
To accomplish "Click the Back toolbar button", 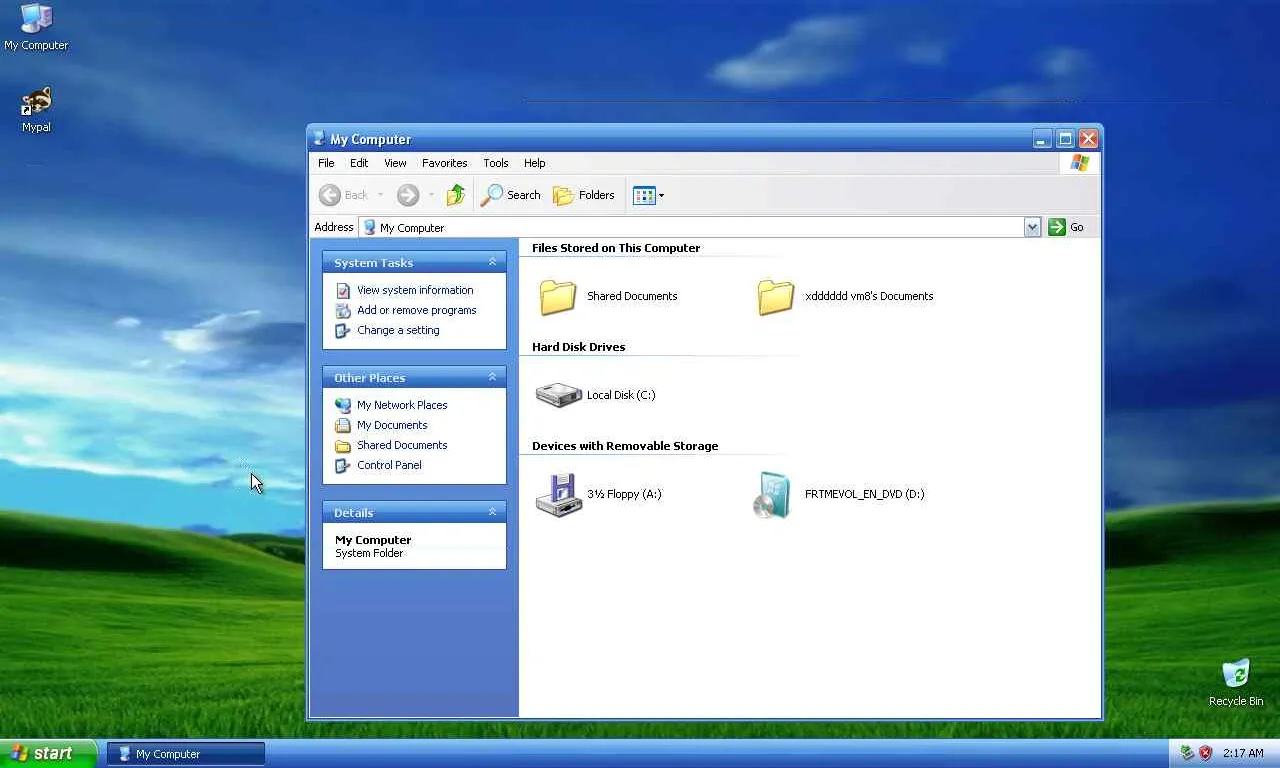I will (344, 195).
